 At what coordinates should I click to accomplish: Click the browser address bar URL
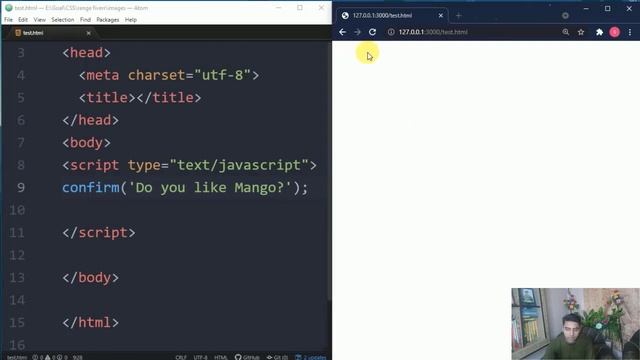433,32
